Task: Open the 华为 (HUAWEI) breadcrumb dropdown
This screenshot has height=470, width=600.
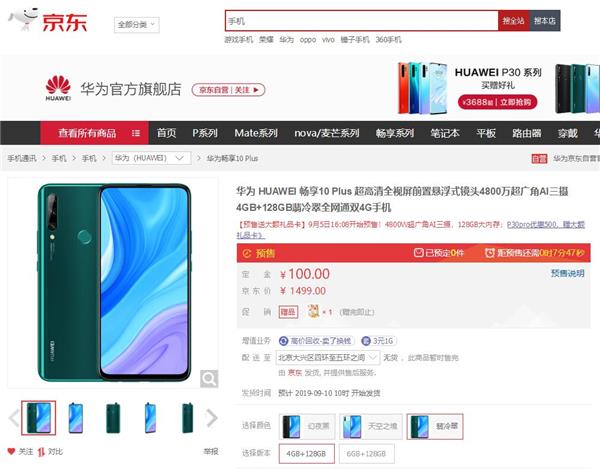Action: coord(152,158)
